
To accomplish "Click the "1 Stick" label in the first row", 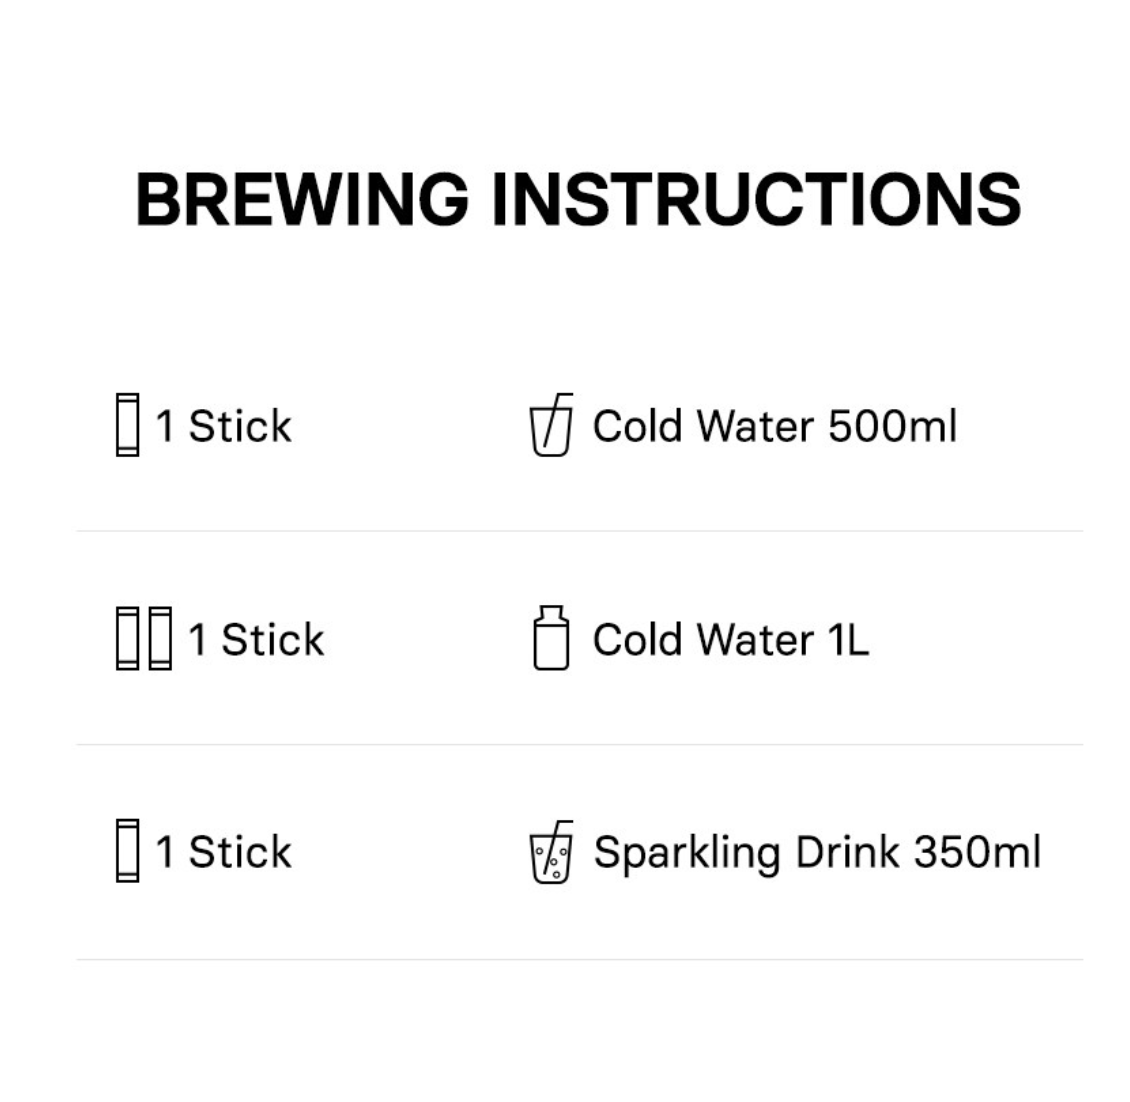I will [x=223, y=427].
